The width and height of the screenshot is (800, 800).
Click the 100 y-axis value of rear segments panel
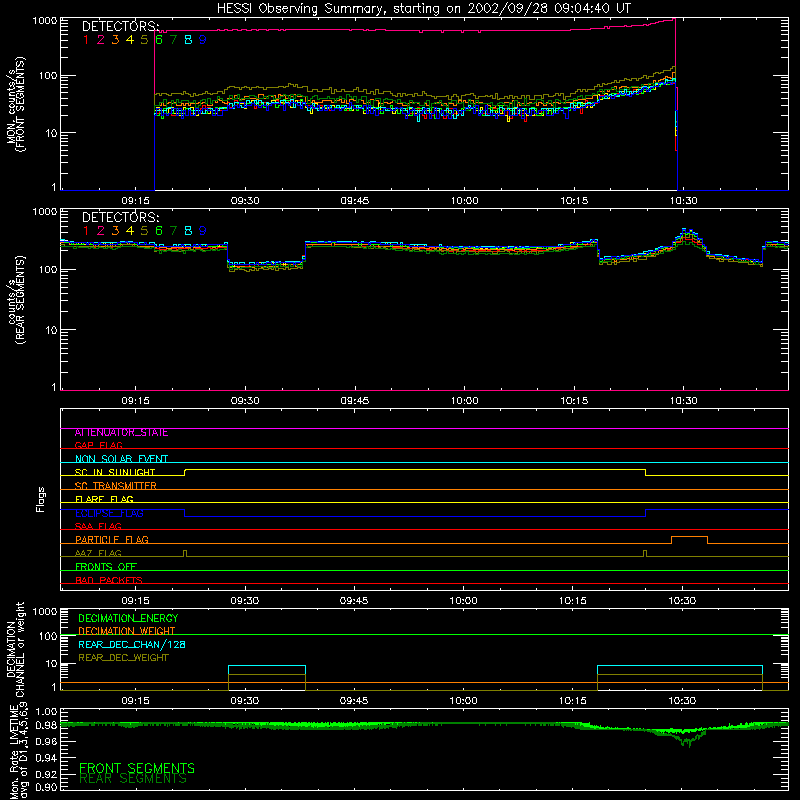(47, 269)
